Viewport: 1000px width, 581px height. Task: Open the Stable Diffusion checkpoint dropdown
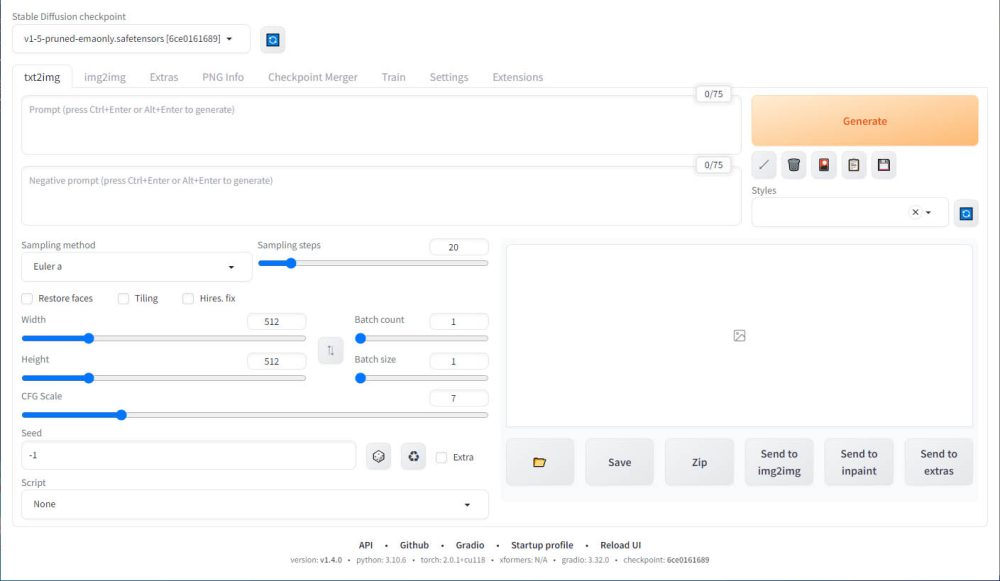[131, 39]
